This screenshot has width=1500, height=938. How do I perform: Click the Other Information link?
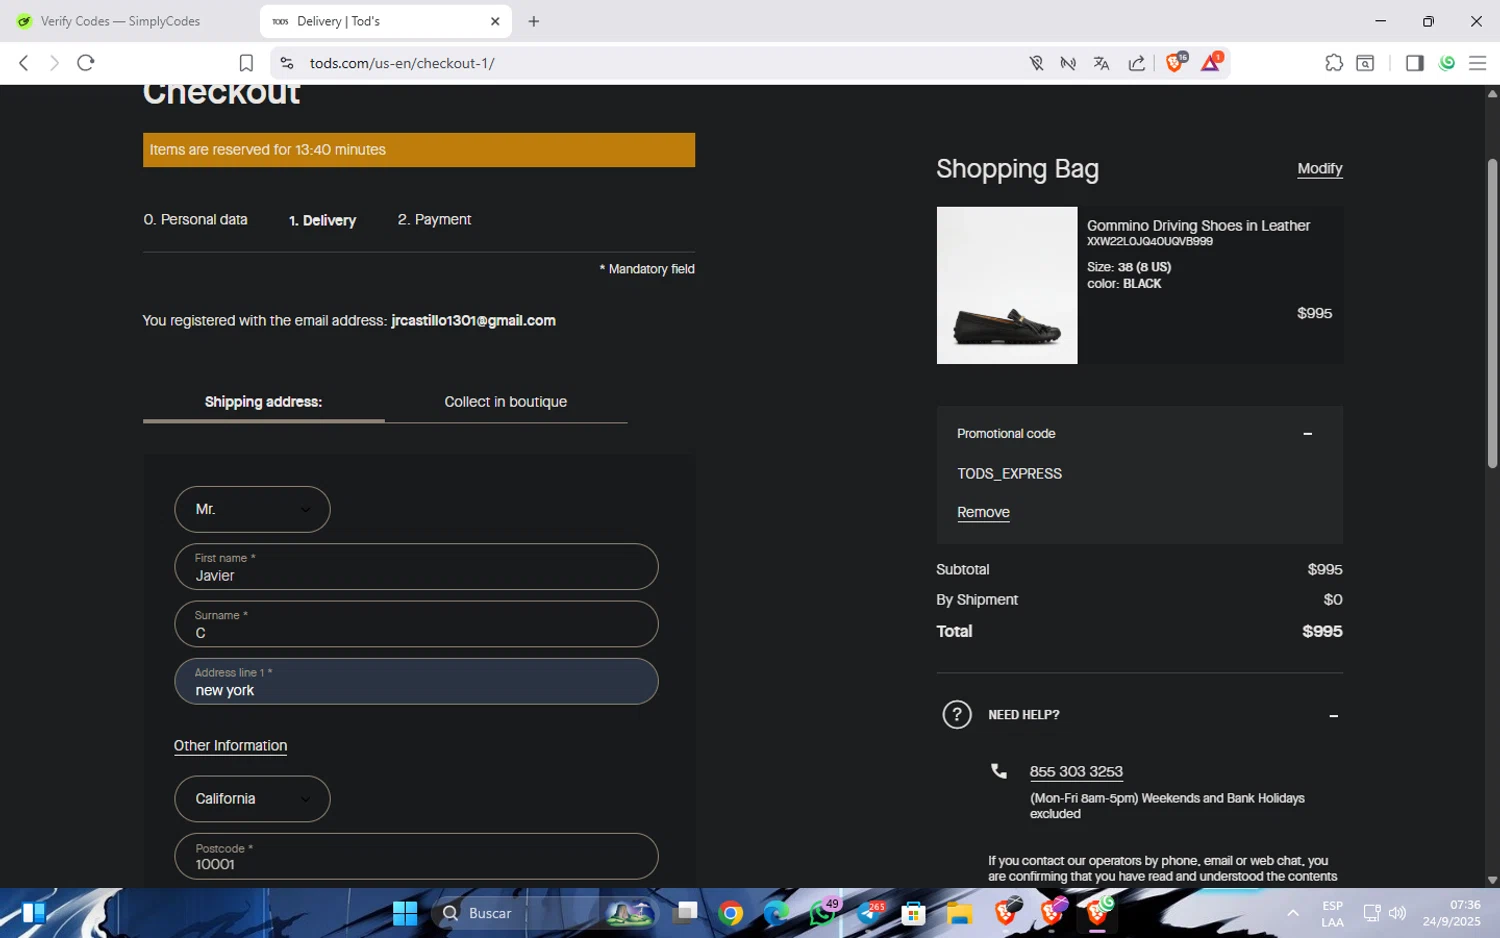[x=230, y=746]
